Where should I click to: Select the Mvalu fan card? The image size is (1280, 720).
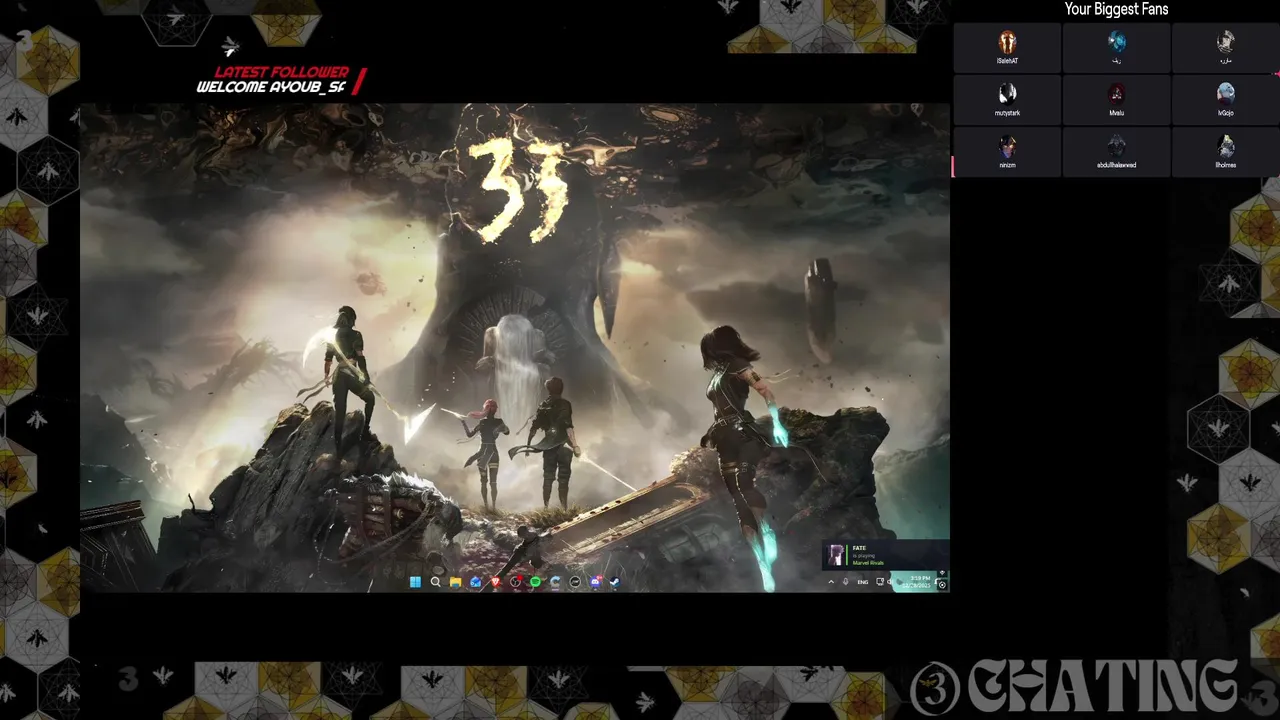(x=1116, y=99)
